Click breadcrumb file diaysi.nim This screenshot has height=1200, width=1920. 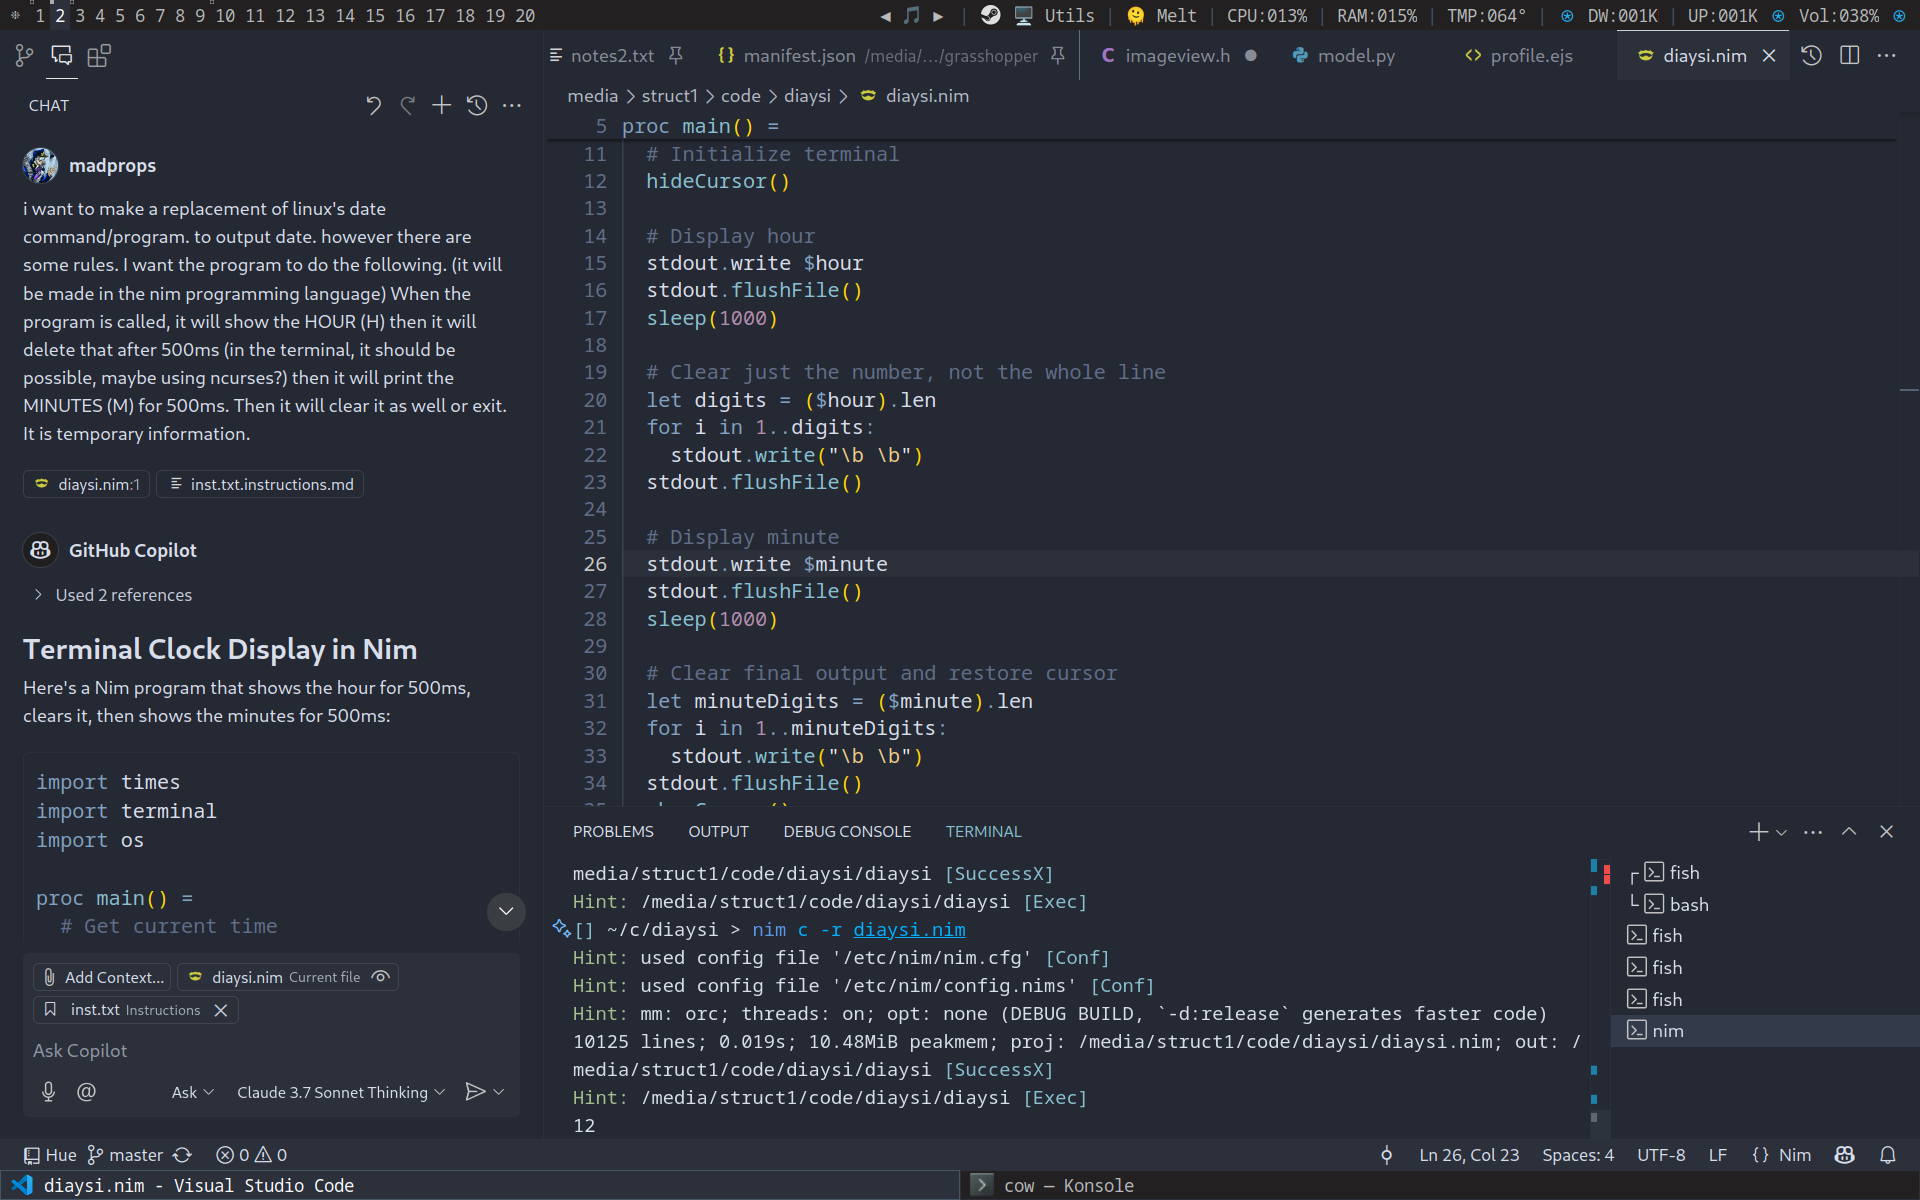point(915,96)
